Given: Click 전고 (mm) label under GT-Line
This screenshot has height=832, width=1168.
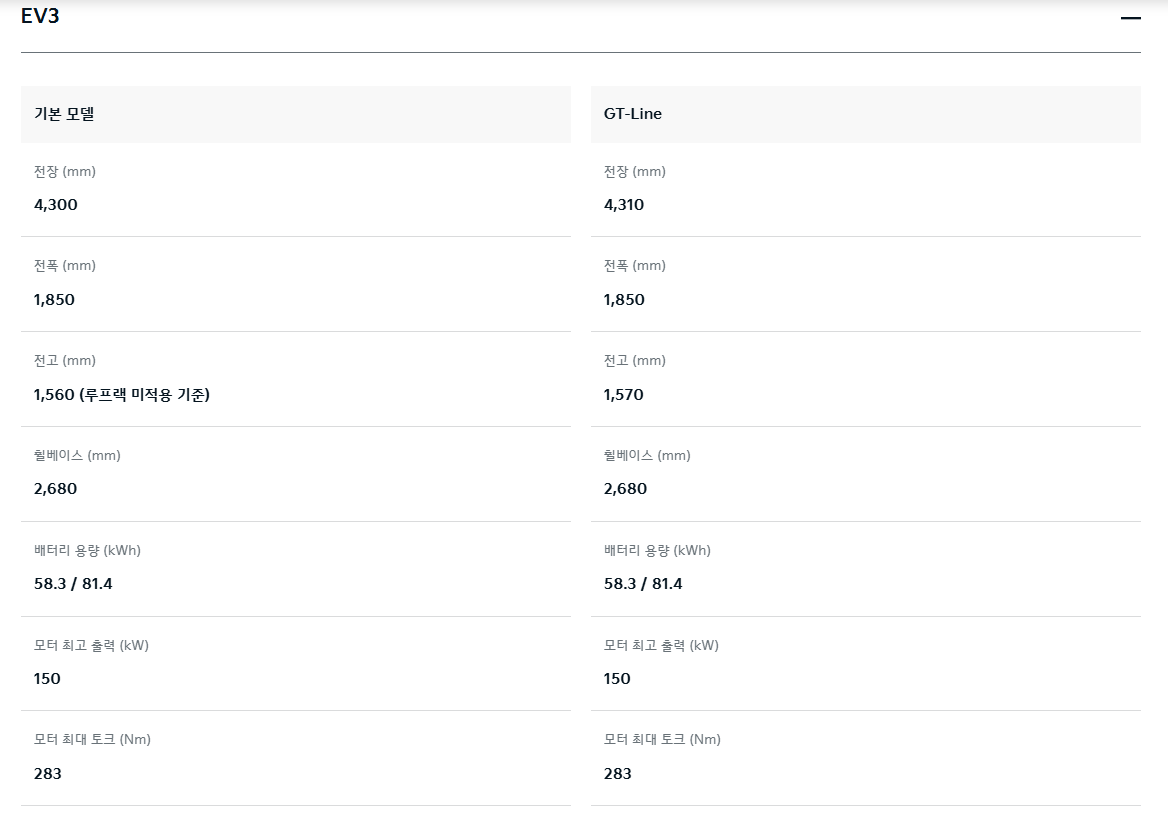Looking at the screenshot, I should pos(635,361).
